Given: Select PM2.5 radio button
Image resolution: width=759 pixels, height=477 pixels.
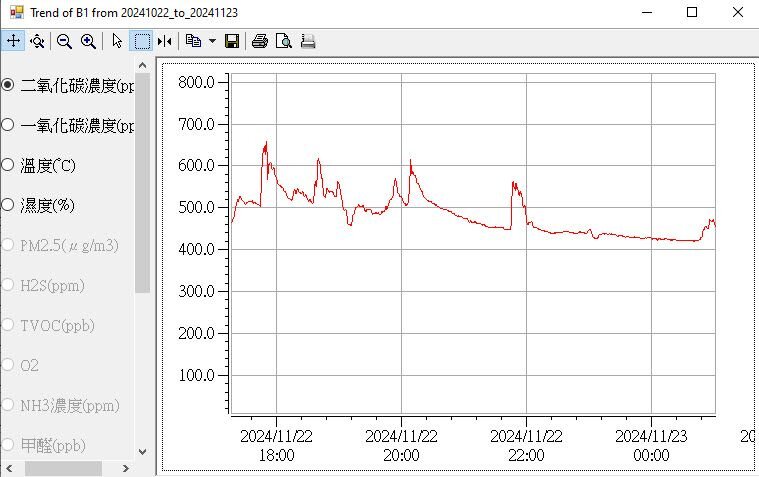Looking at the screenshot, I should click(8, 245).
